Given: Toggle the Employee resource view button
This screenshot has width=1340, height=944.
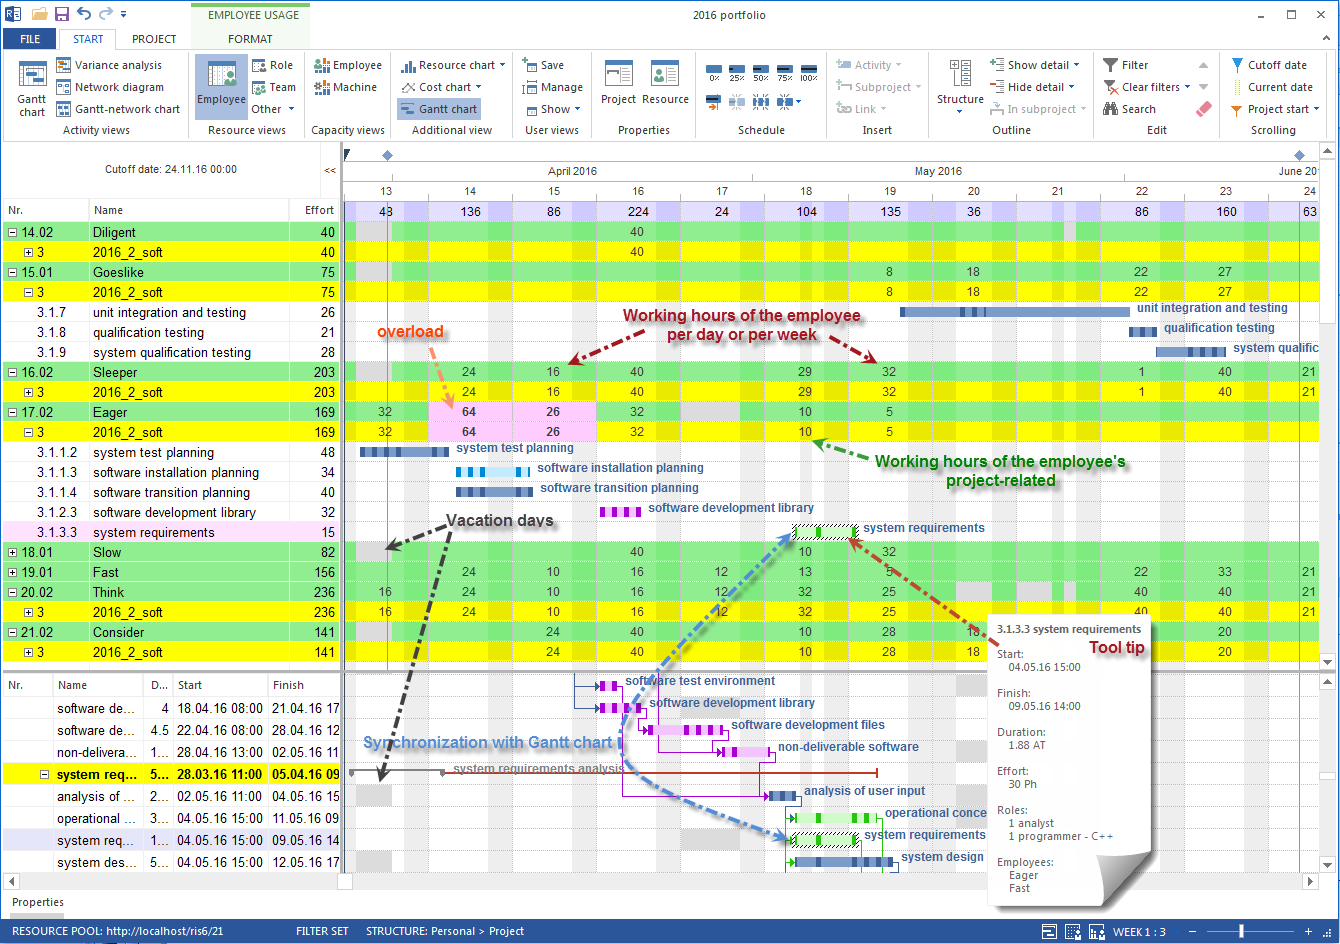Looking at the screenshot, I should [x=221, y=87].
